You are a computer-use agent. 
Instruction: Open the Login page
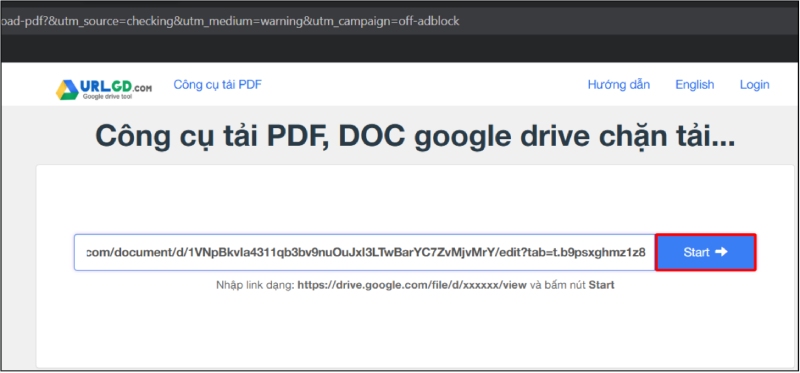[754, 85]
